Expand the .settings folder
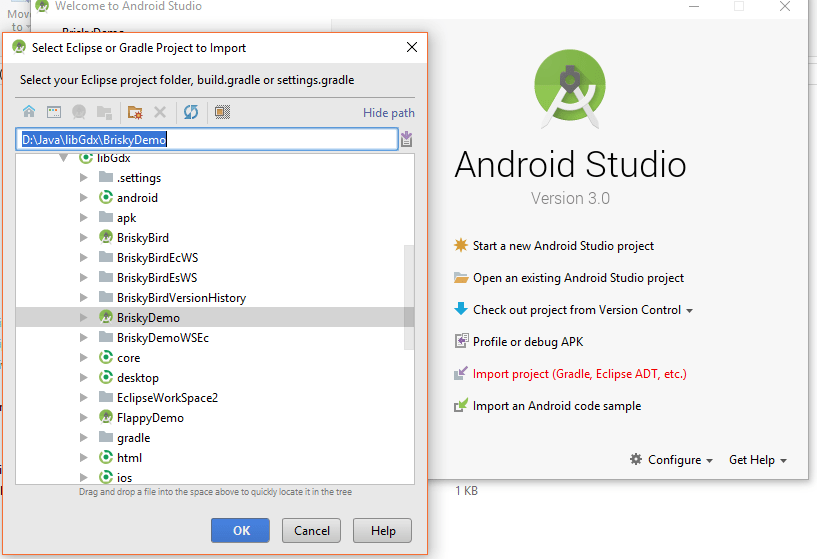 click(83, 178)
